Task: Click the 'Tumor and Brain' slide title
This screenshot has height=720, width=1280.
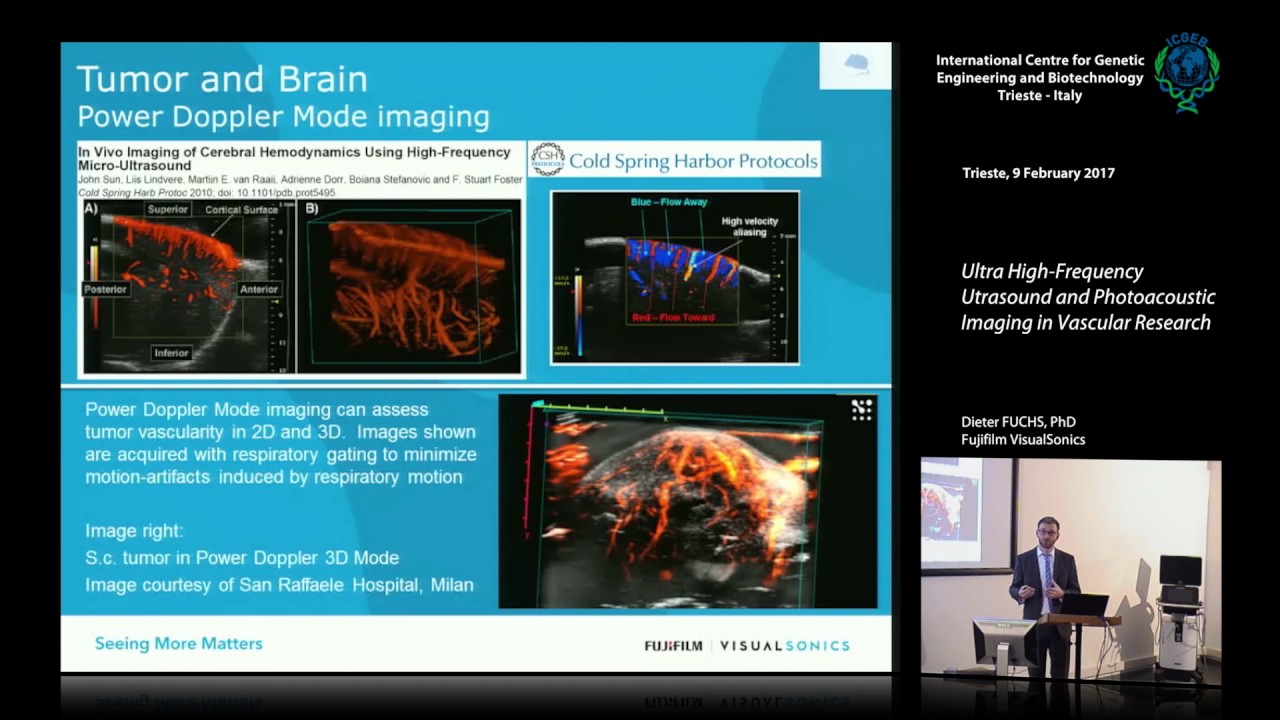Action: tap(222, 79)
